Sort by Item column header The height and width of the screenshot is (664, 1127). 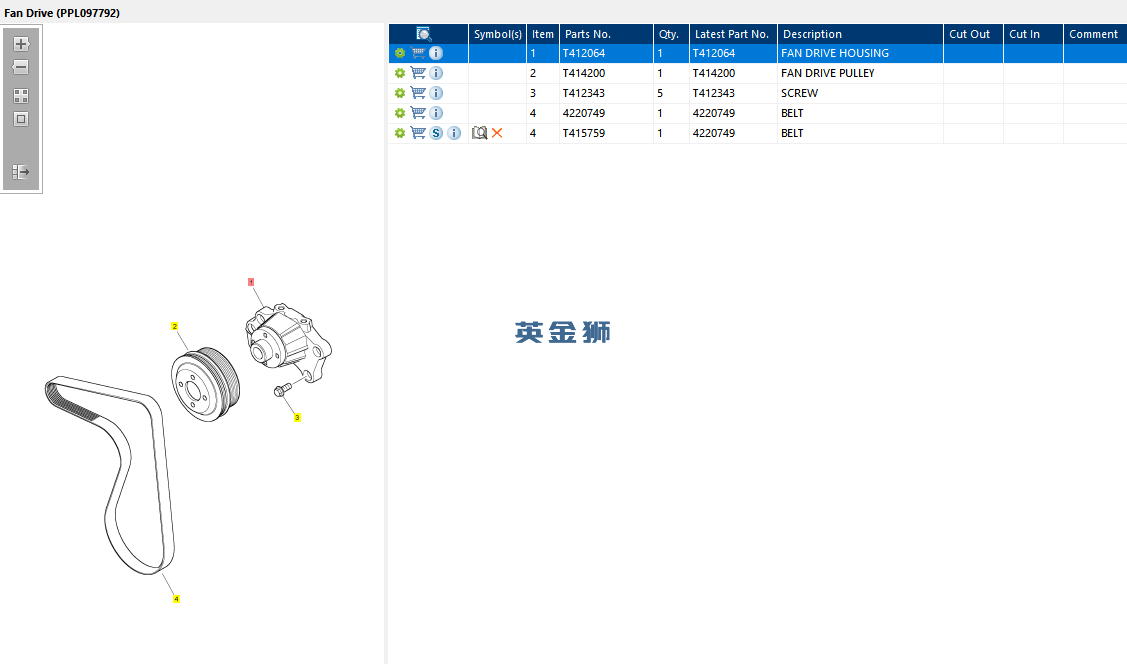[x=543, y=34]
